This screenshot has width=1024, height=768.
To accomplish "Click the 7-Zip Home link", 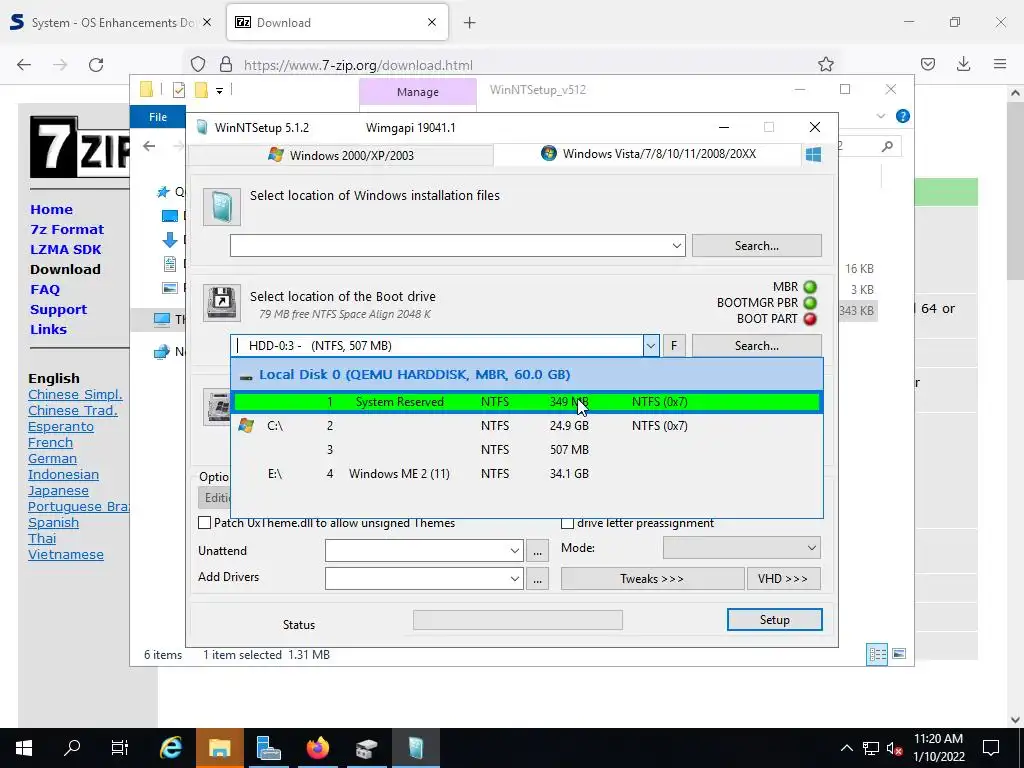I will pyautogui.click(x=52, y=210).
